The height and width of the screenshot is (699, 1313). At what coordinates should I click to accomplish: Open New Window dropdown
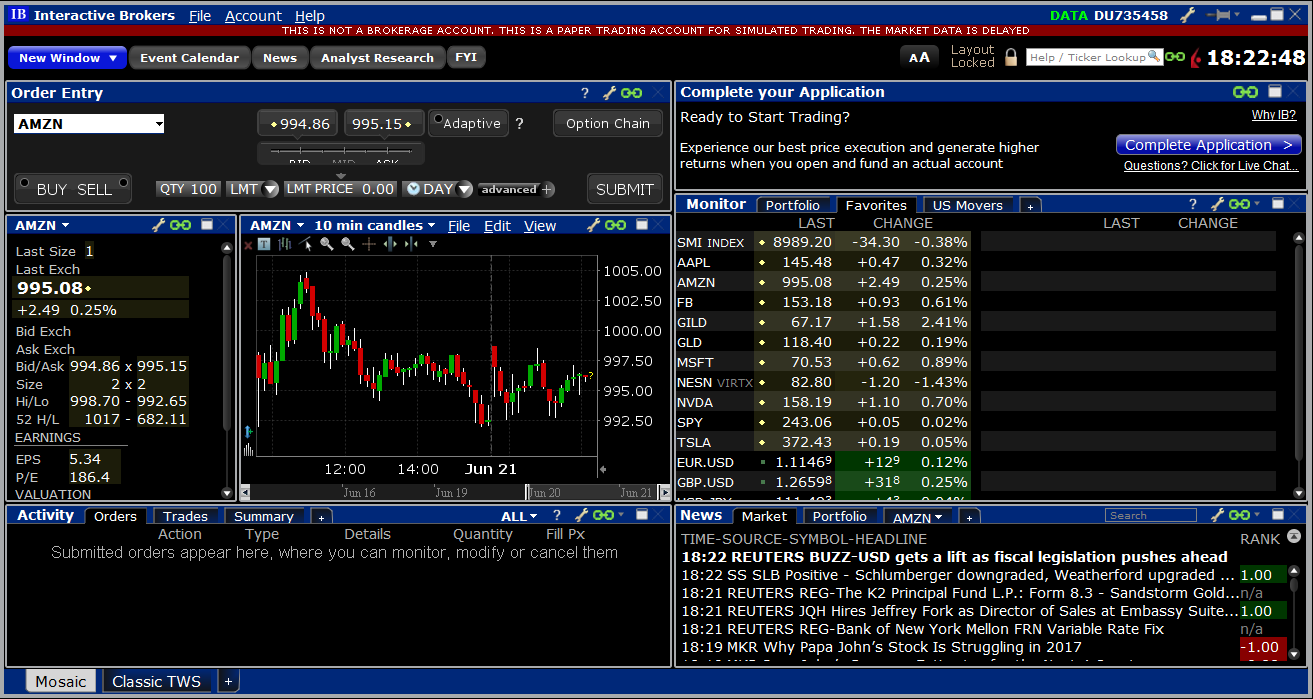[67, 58]
